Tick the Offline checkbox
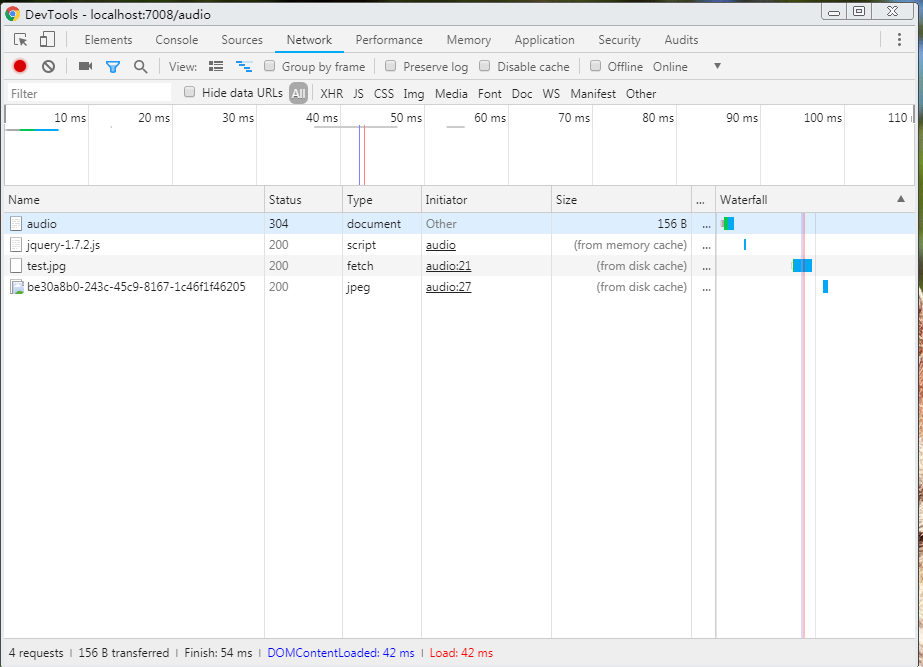923x667 pixels. [596, 66]
